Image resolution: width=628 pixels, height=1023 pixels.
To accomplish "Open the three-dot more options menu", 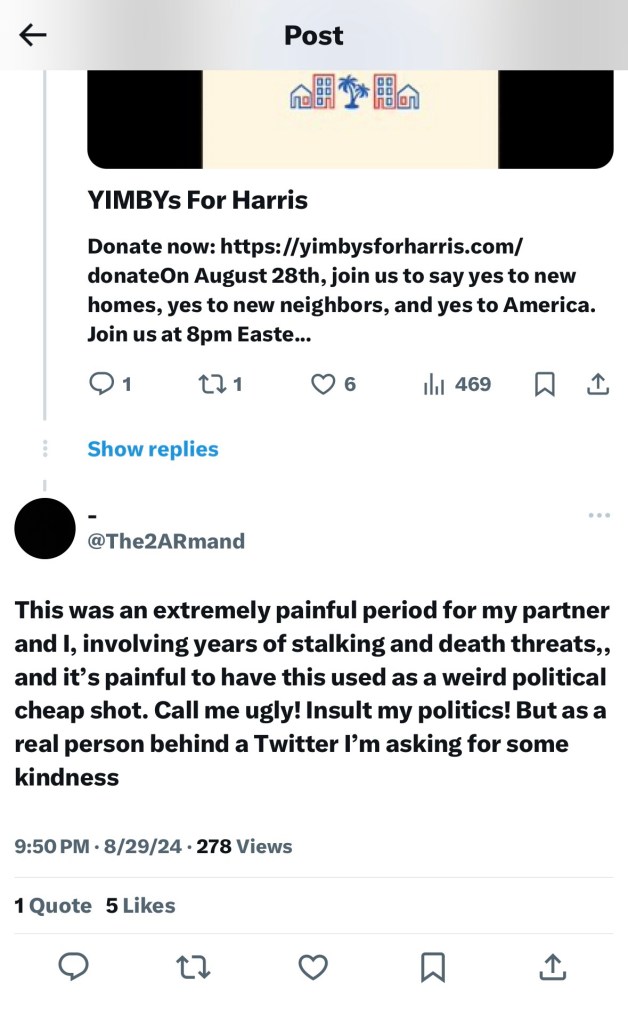I will pos(599,515).
